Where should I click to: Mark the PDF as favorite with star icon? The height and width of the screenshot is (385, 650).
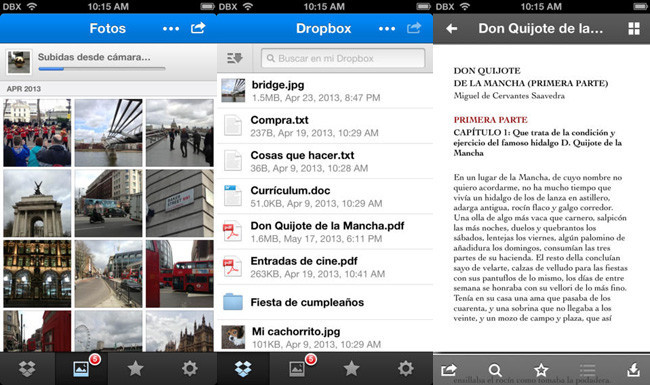pos(541,370)
